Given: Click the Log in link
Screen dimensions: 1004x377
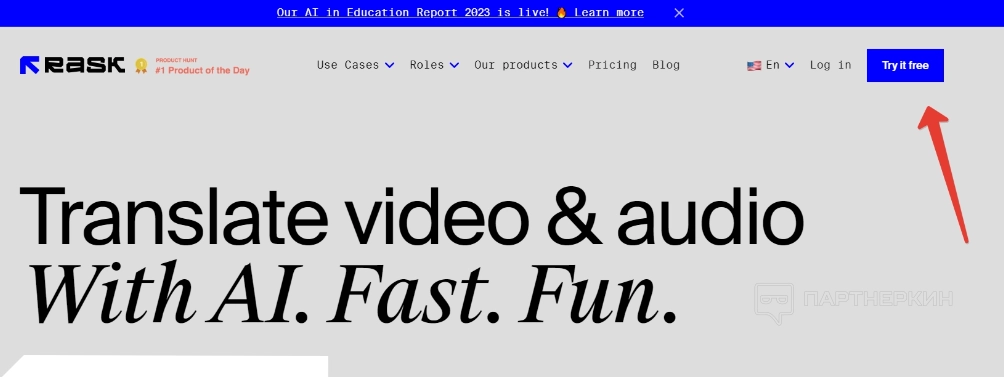Looking at the screenshot, I should tap(830, 65).
